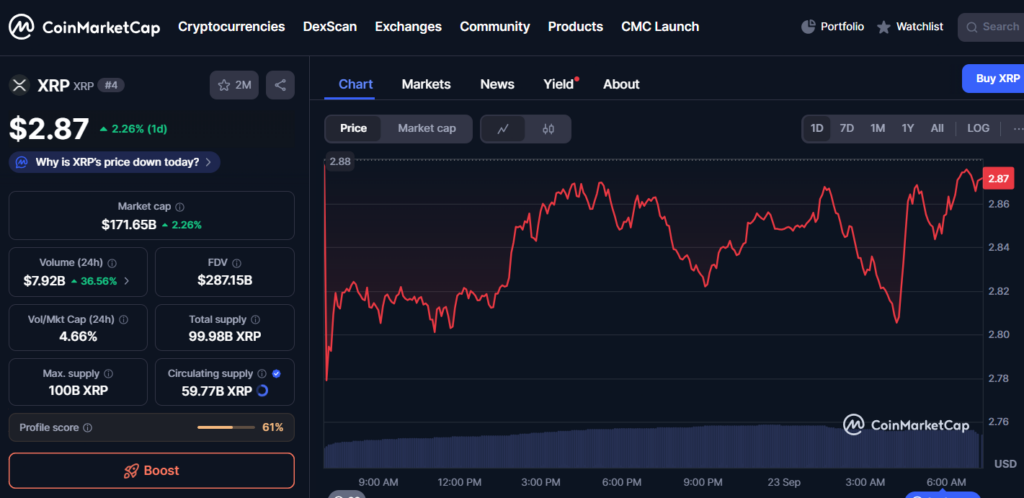The image size is (1024, 498).
Task: Click AI icon in price question pill
Action: (22, 162)
